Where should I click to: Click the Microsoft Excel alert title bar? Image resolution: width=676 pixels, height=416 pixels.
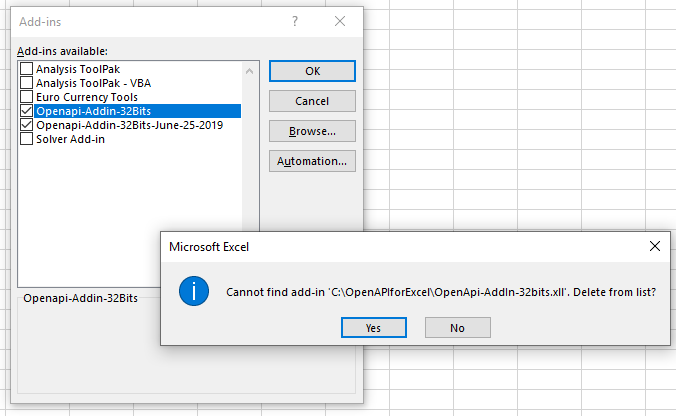pos(400,246)
